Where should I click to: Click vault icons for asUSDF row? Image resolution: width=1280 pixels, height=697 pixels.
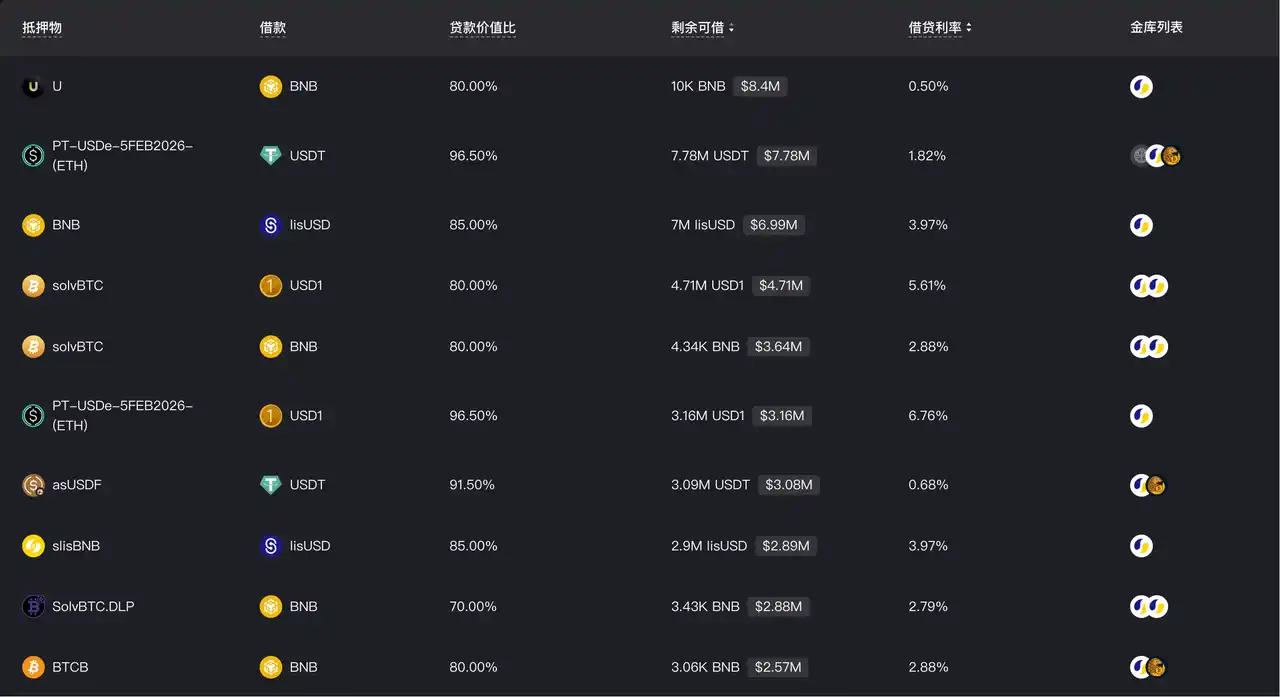coord(1148,485)
